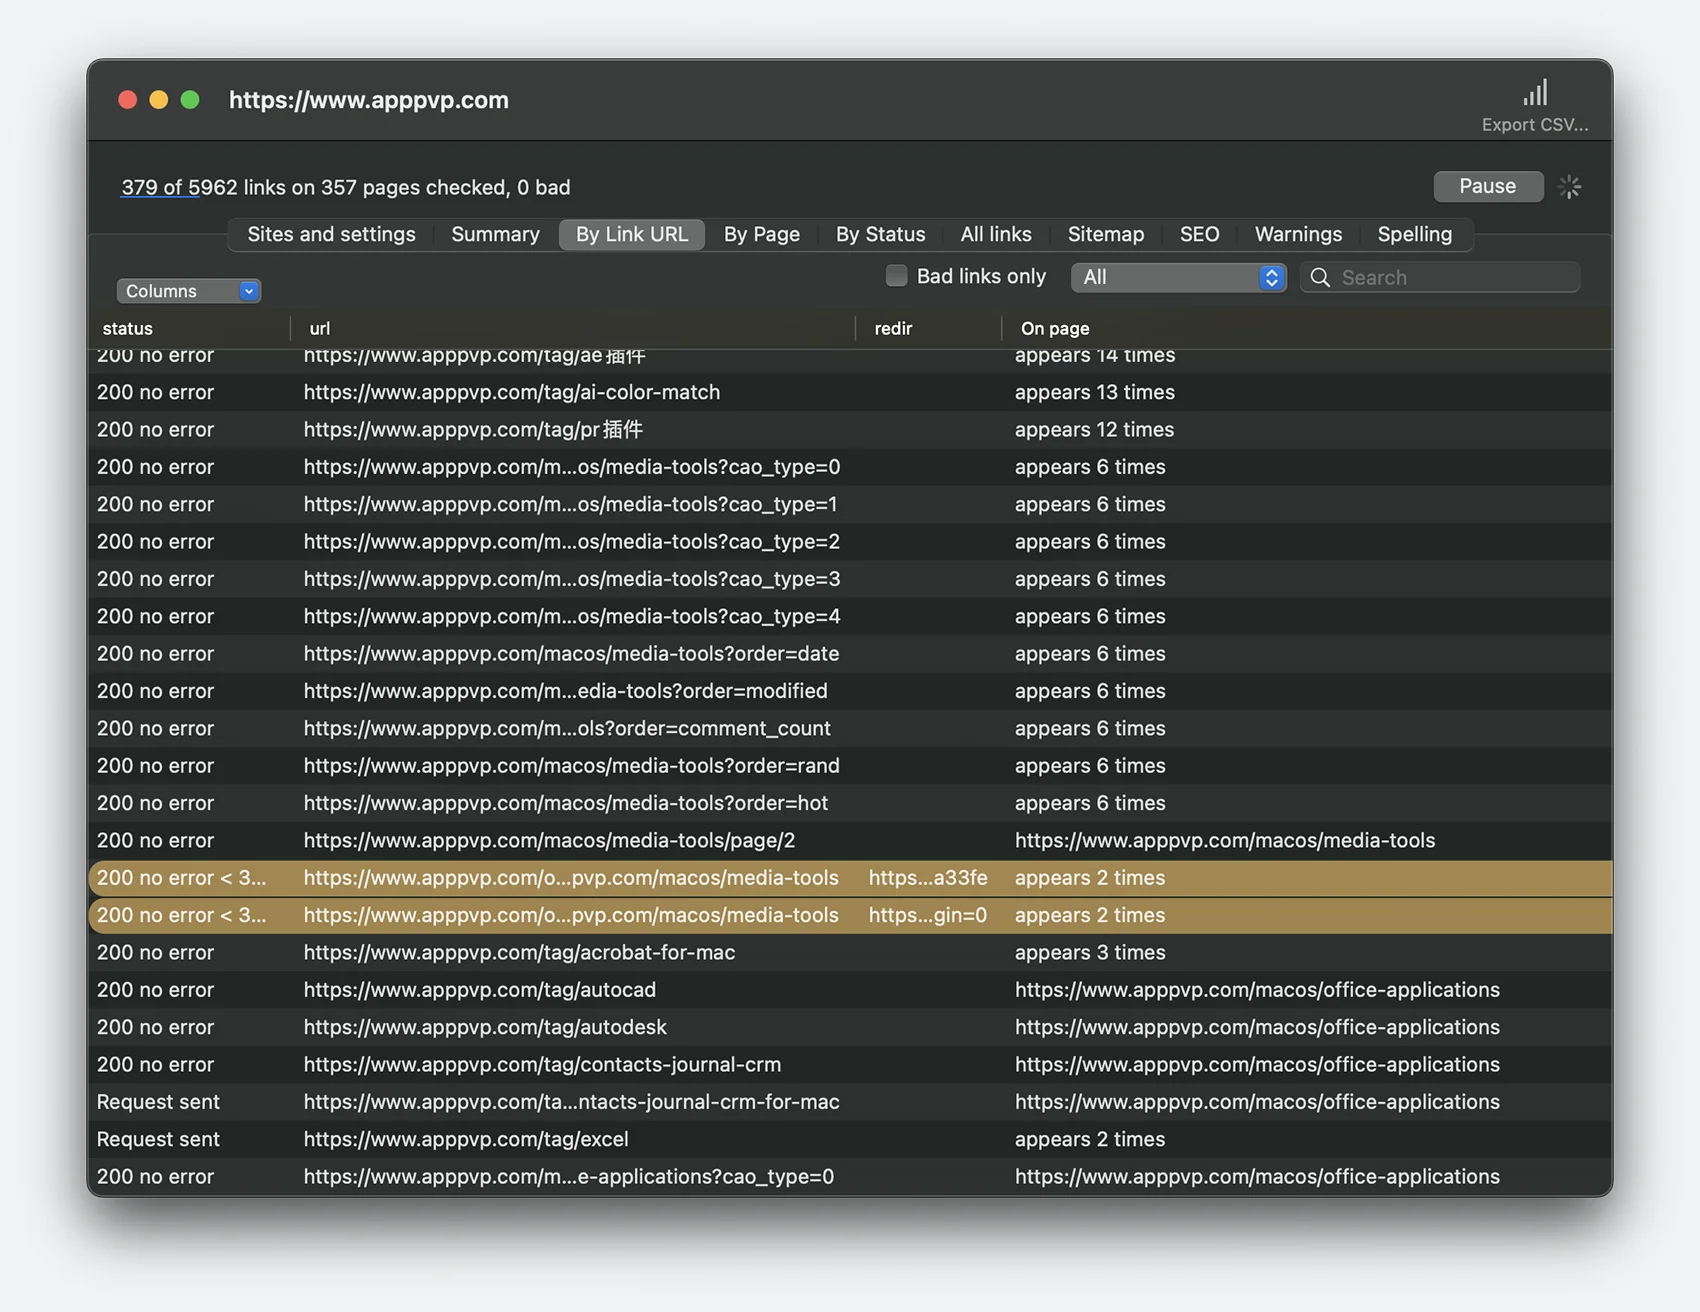
Task: Open the Warnings tab
Action: (x=1298, y=234)
